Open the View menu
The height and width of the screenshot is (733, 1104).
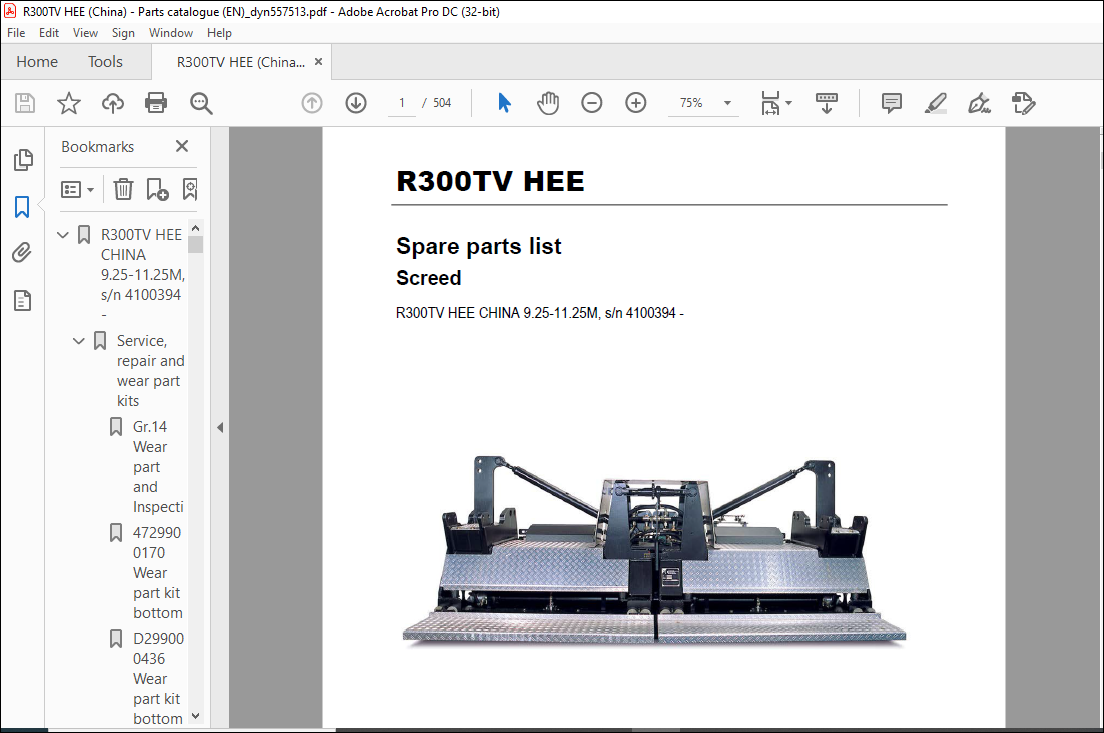(85, 32)
